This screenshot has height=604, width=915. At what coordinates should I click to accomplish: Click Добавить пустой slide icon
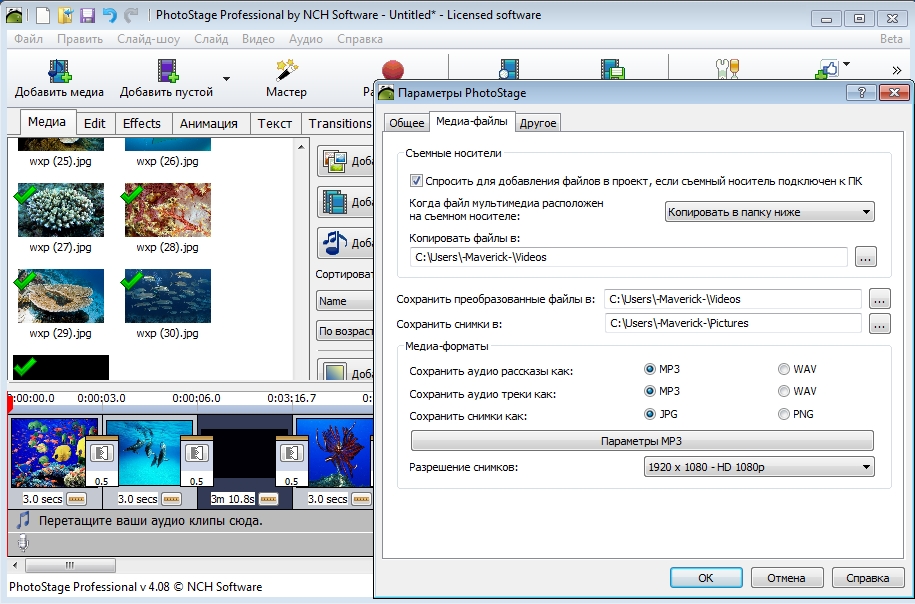pyautogui.click(x=167, y=71)
